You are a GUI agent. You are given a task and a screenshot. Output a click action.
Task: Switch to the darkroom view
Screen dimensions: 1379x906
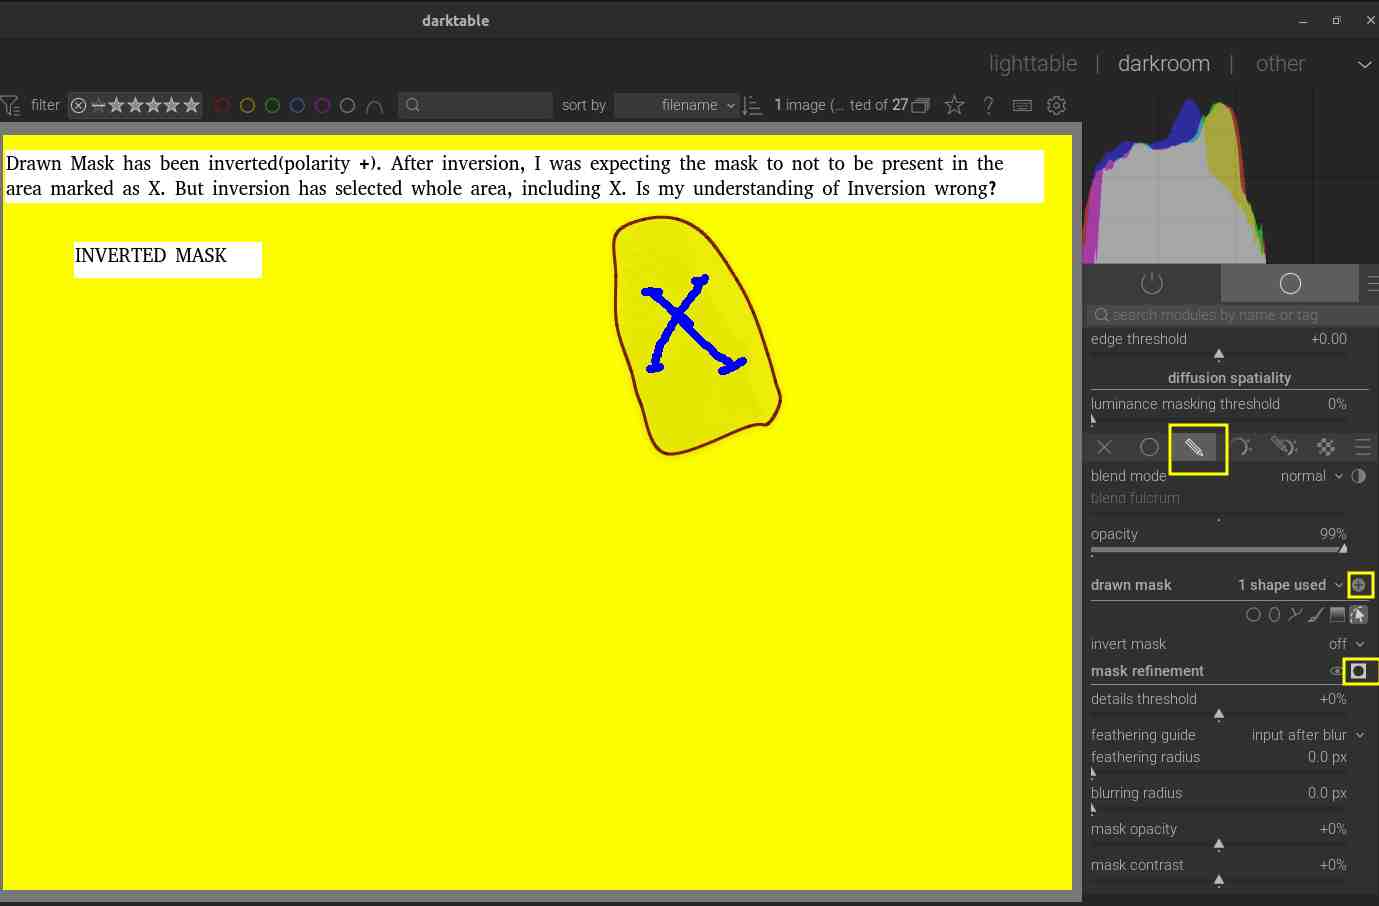[1164, 64]
